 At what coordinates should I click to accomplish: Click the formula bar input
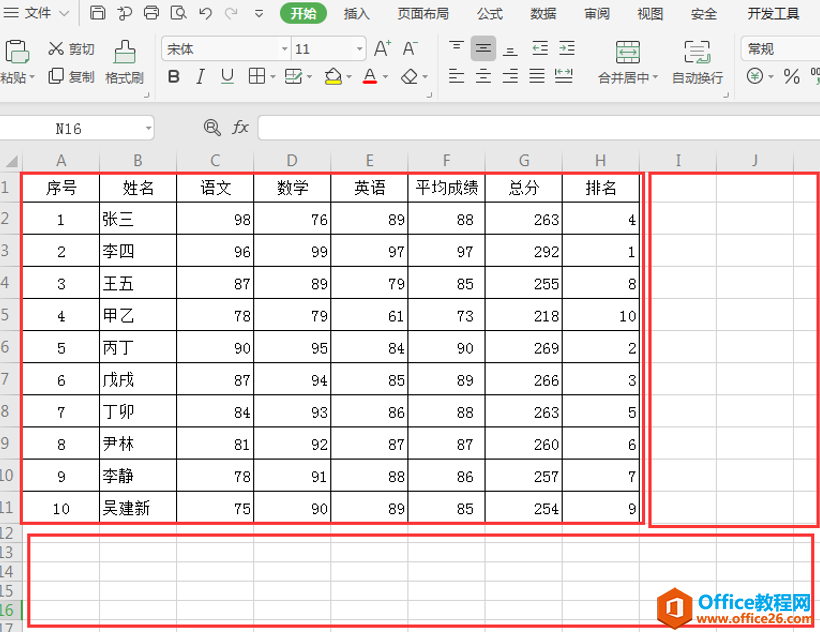click(x=539, y=128)
